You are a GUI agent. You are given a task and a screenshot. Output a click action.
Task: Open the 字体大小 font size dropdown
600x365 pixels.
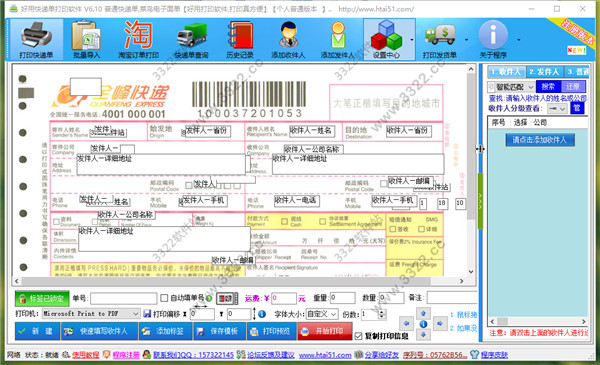pyautogui.click(x=333, y=314)
